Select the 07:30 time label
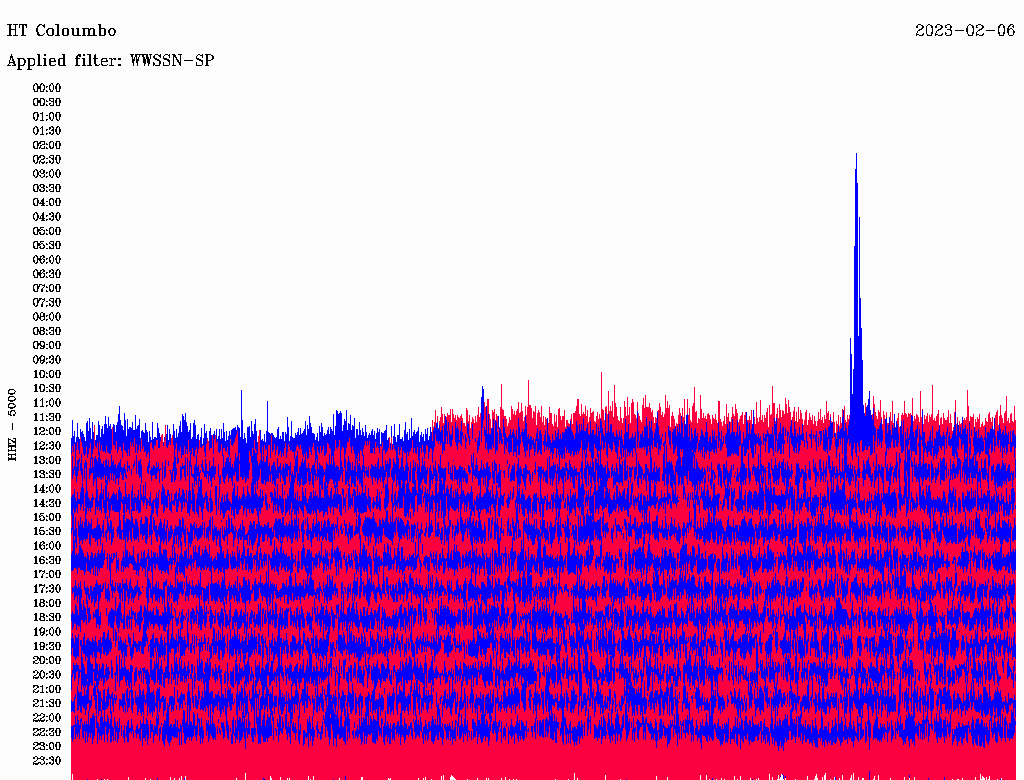The width and height of the screenshot is (1024, 780). (47, 302)
